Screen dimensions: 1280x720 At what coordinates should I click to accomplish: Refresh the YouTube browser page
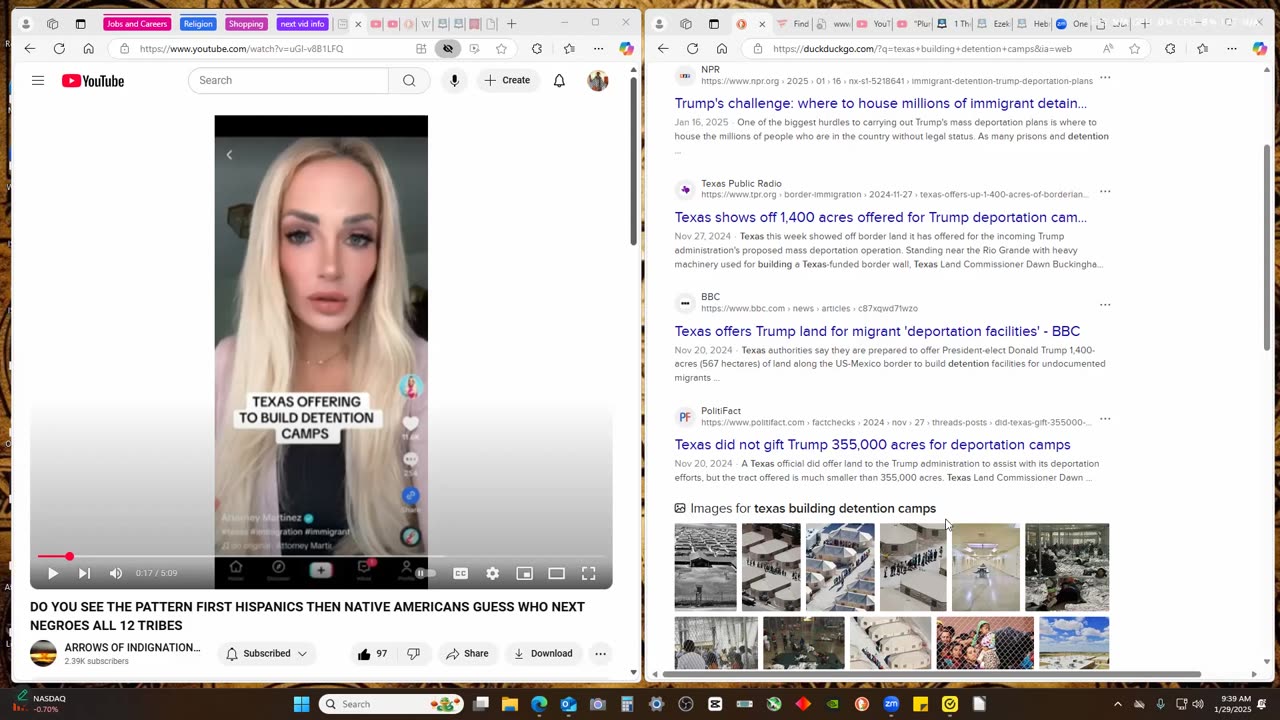pos(59,48)
